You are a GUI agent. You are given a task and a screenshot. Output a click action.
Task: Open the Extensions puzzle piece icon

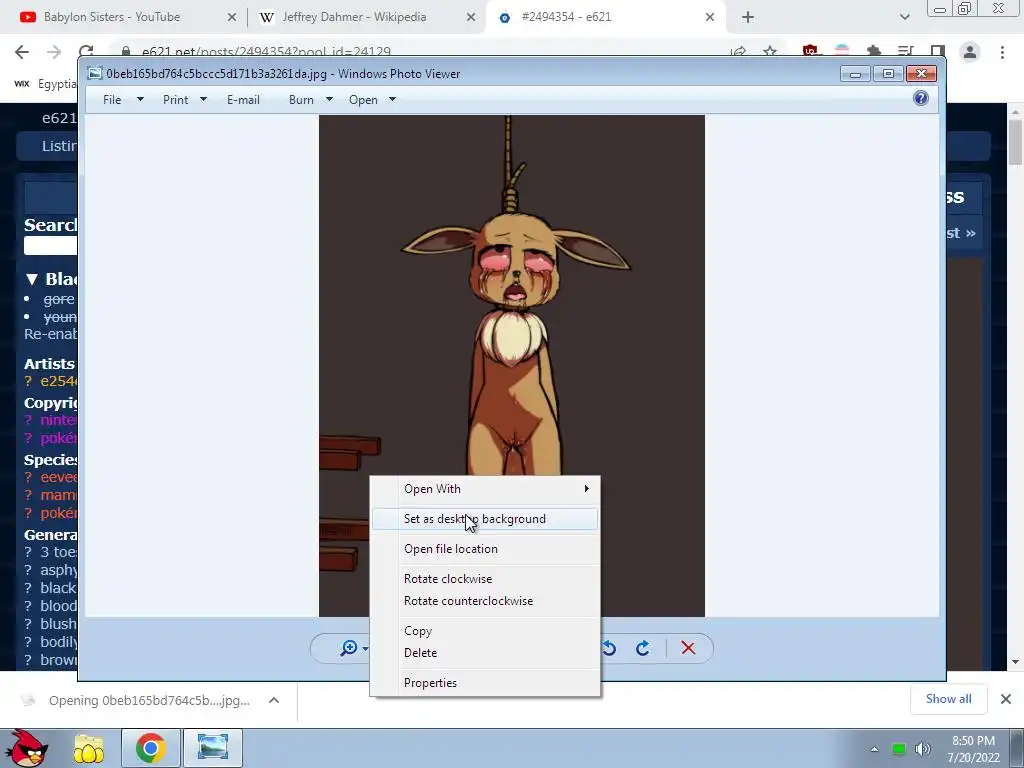pyautogui.click(x=874, y=51)
